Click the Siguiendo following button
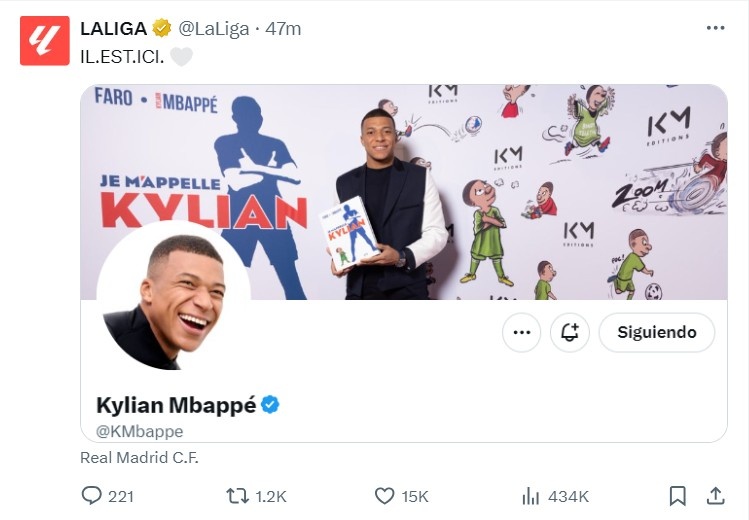 pos(656,333)
